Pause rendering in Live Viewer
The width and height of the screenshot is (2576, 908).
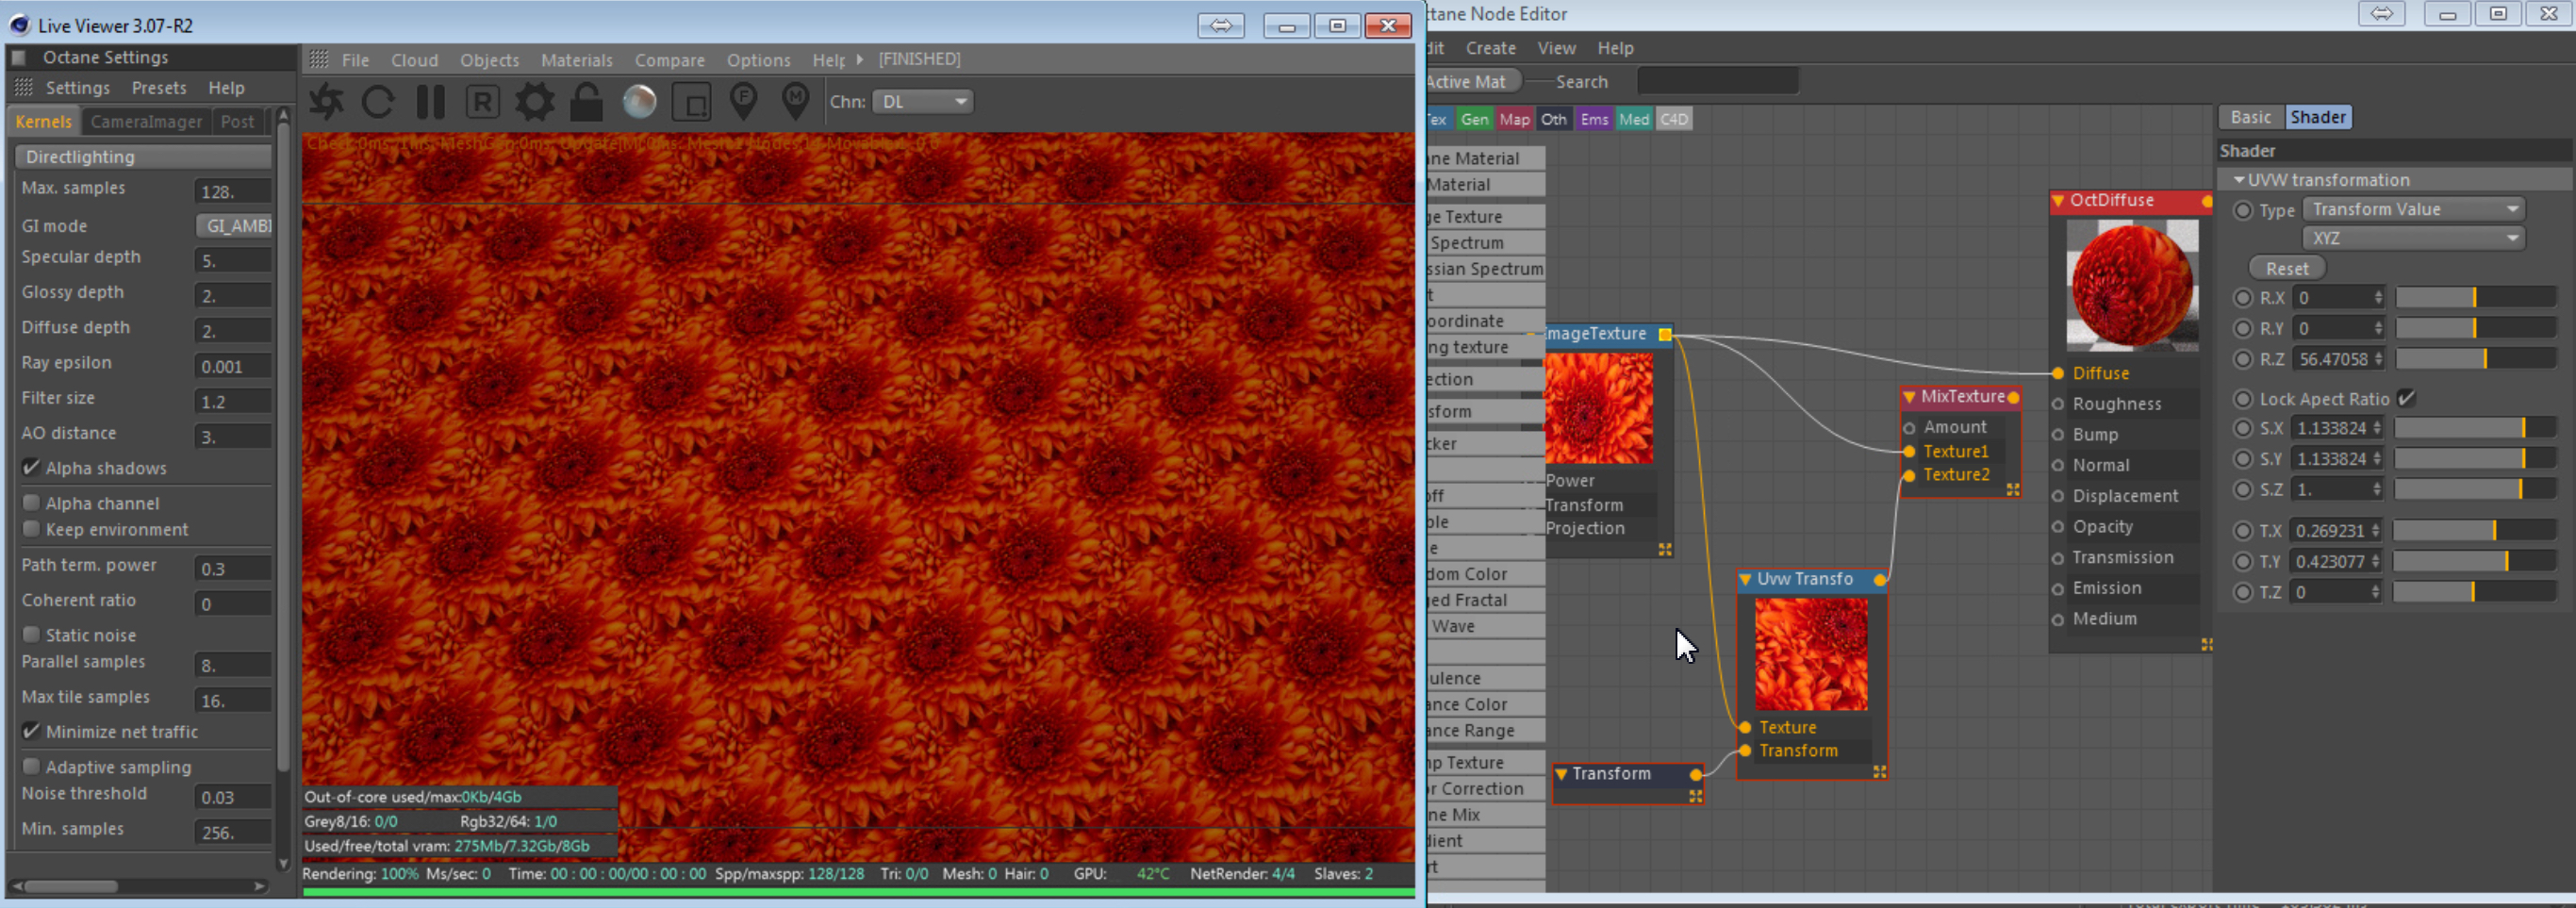(430, 102)
